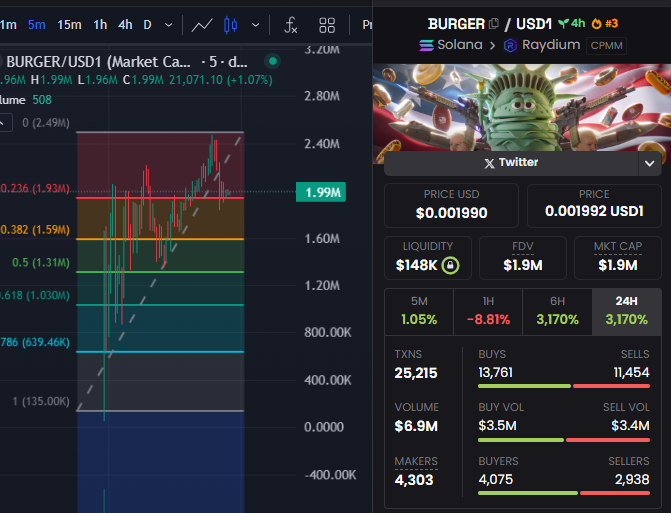This screenshot has height=513, width=671.
Task: Switch chart to 1m timeframe
Action: [x=8, y=25]
